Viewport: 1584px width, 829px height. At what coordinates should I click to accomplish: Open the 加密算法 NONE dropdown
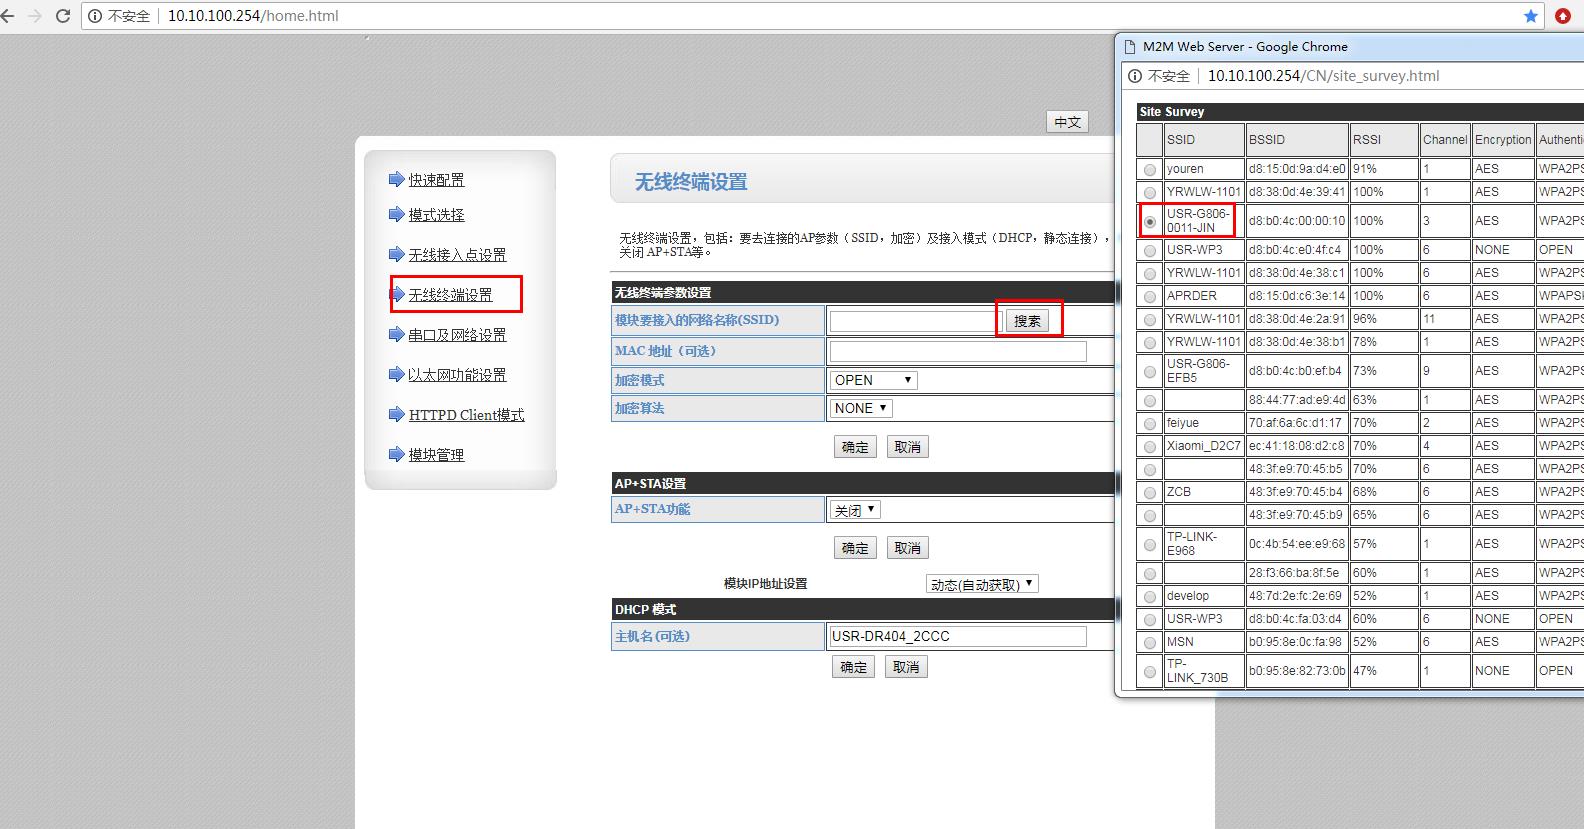point(861,408)
